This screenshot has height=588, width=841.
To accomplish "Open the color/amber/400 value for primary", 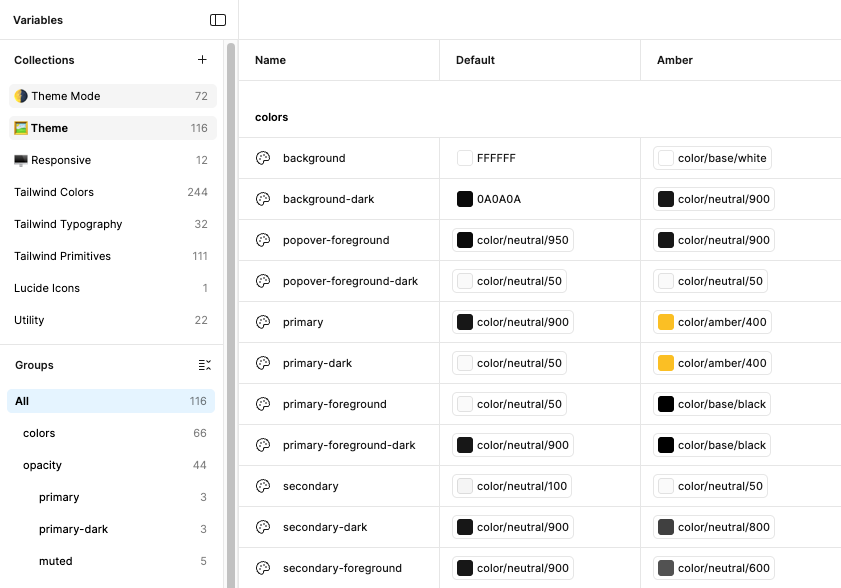I will coord(713,322).
